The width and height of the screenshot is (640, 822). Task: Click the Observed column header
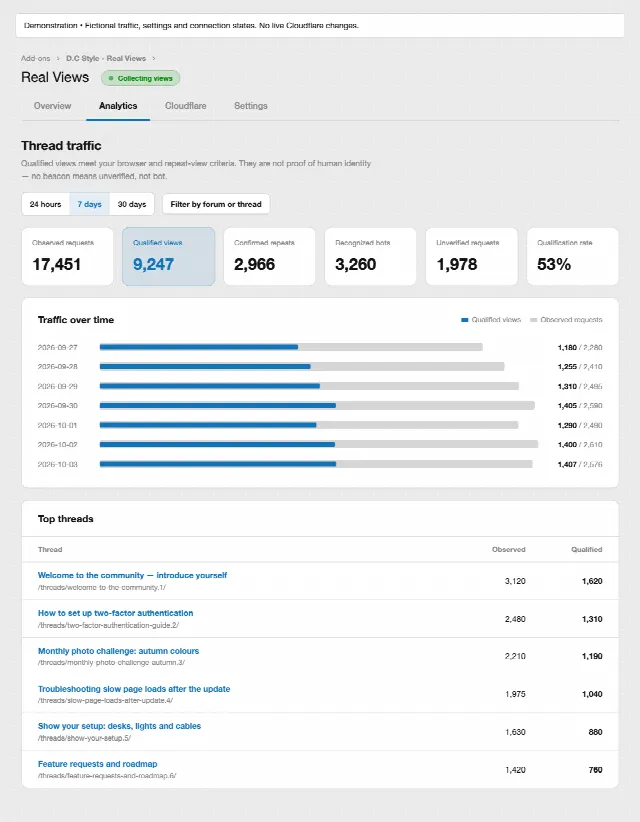pyautogui.click(x=508, y=549)
